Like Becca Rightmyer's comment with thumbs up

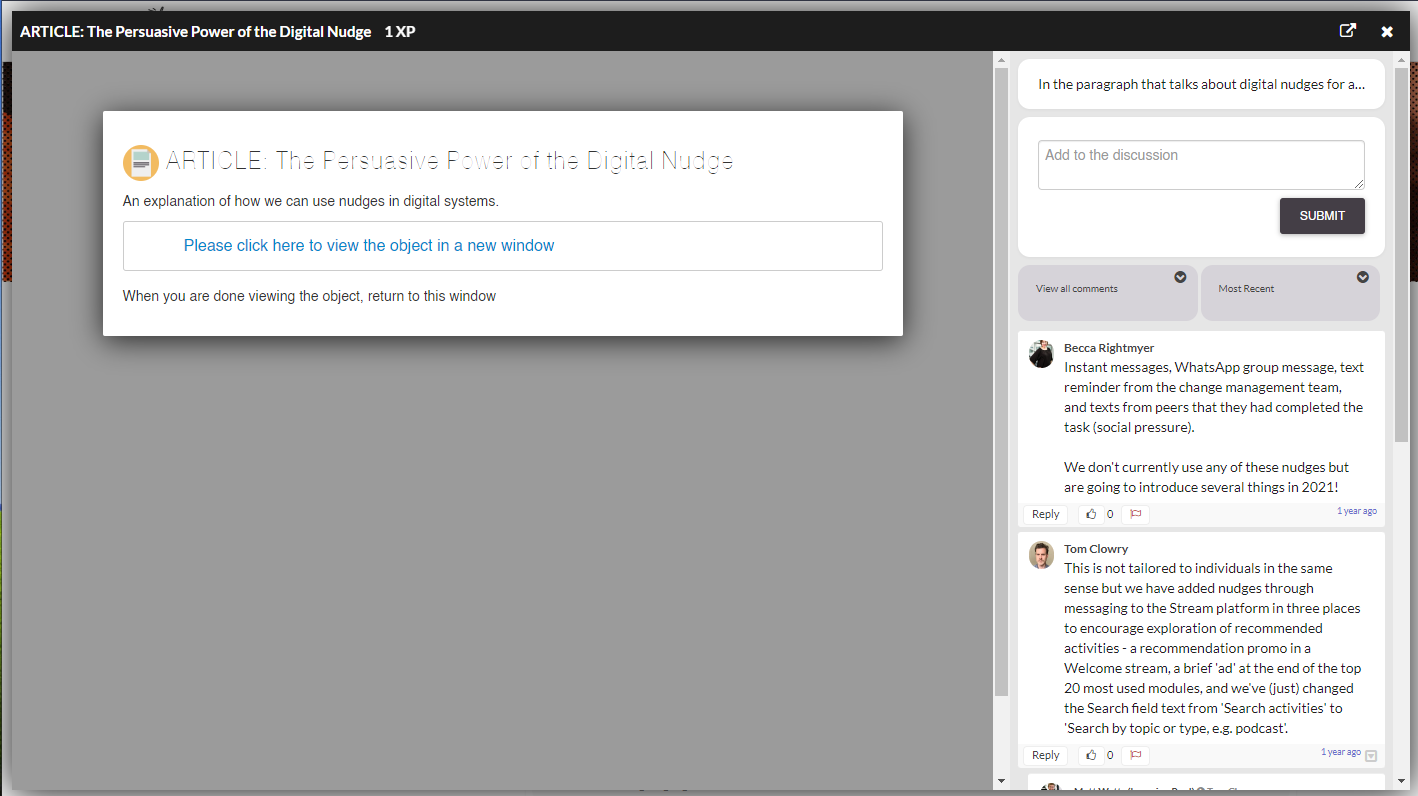click(x=1091, y=514)
